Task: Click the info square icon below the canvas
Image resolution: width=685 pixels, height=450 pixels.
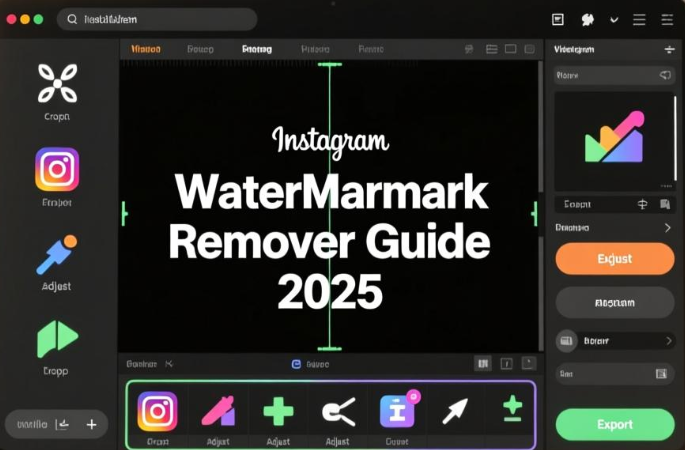Action: 506,363
